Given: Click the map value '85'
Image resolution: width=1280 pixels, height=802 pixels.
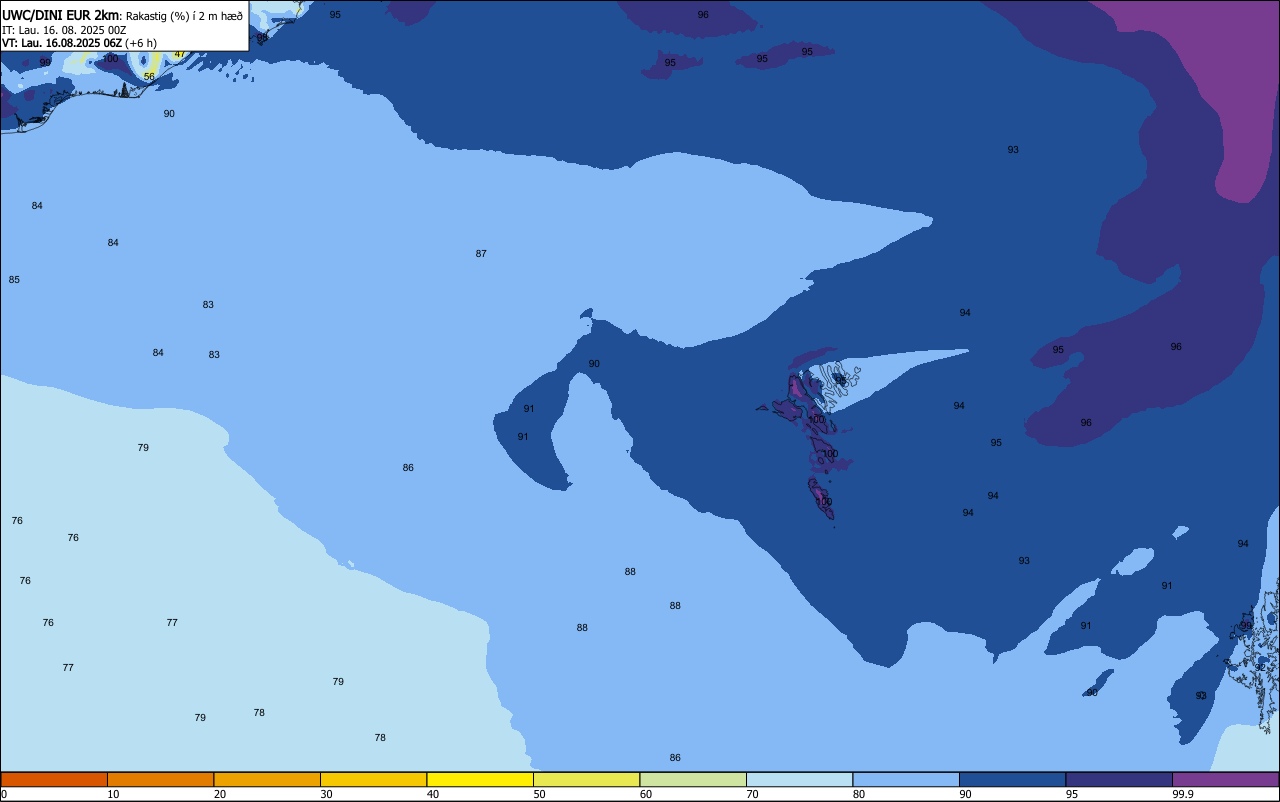Looking at the screenshot, I should pos(14,280).
